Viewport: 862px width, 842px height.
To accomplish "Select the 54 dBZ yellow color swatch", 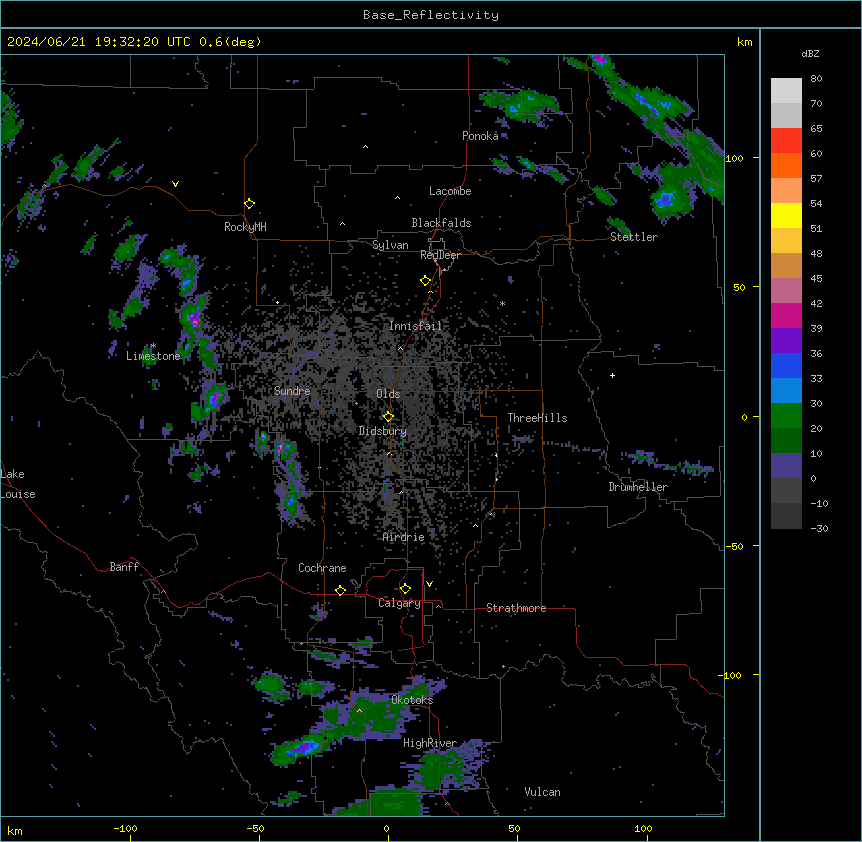I will click(x=786, y=215).
